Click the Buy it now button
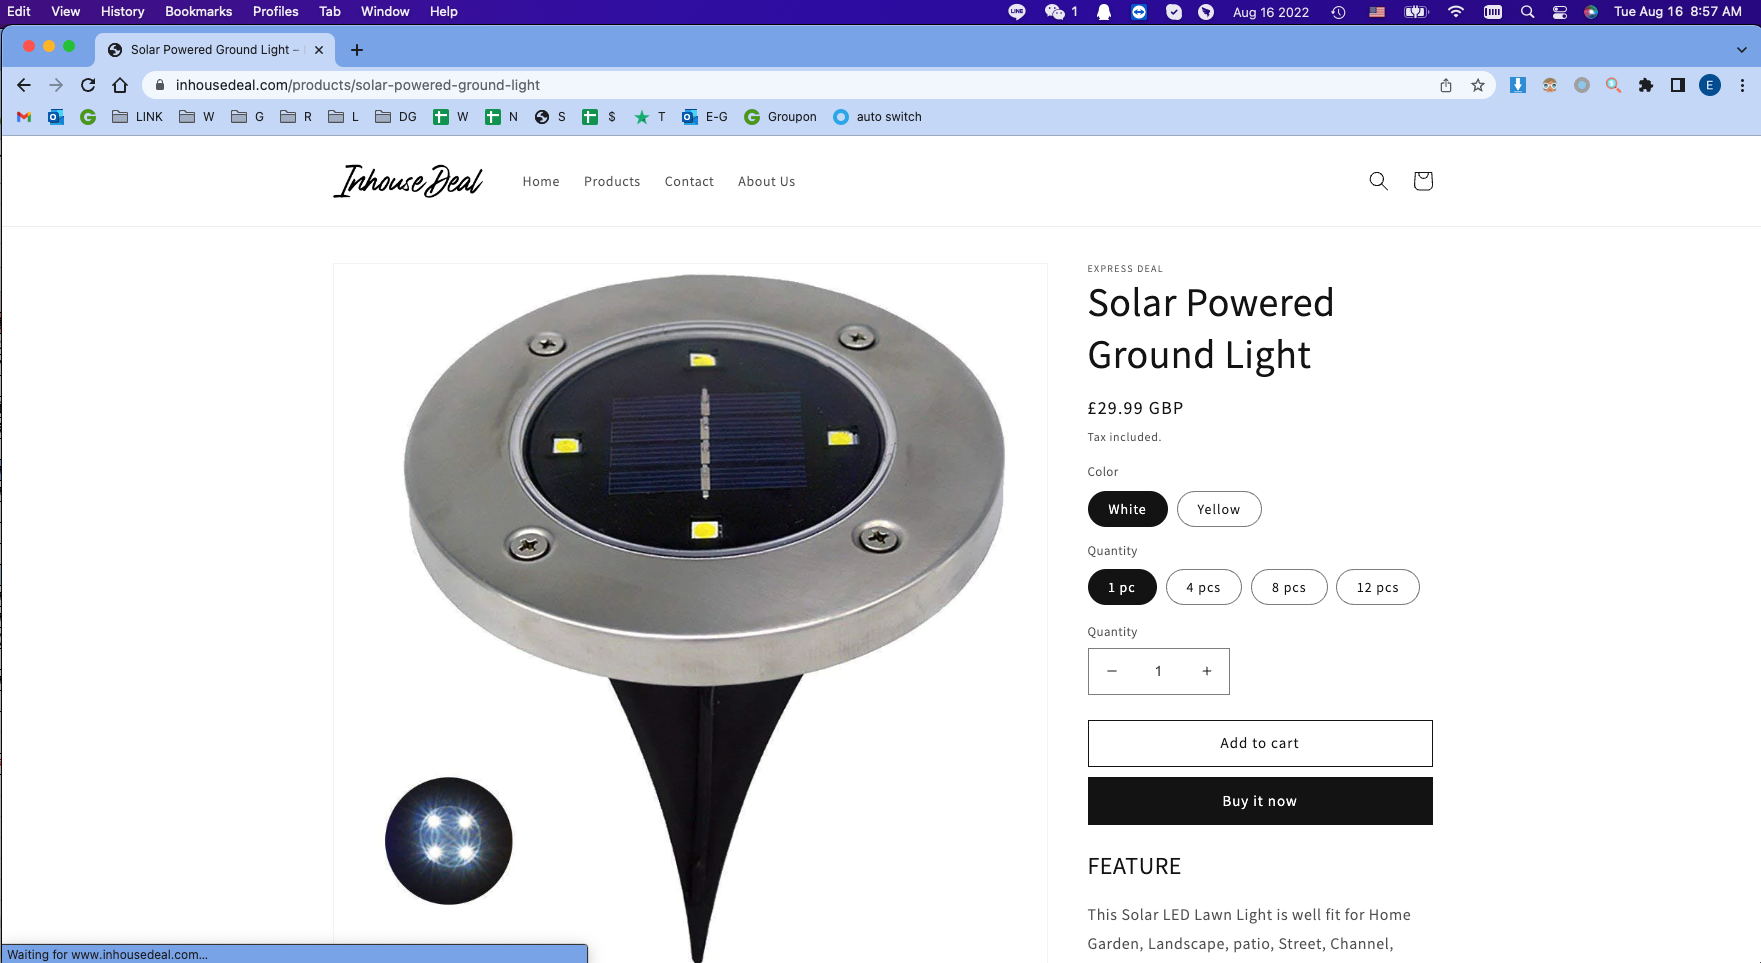Image resolution: width=1761 pixels, height=963 pixels. click(x=1260, y=801)
